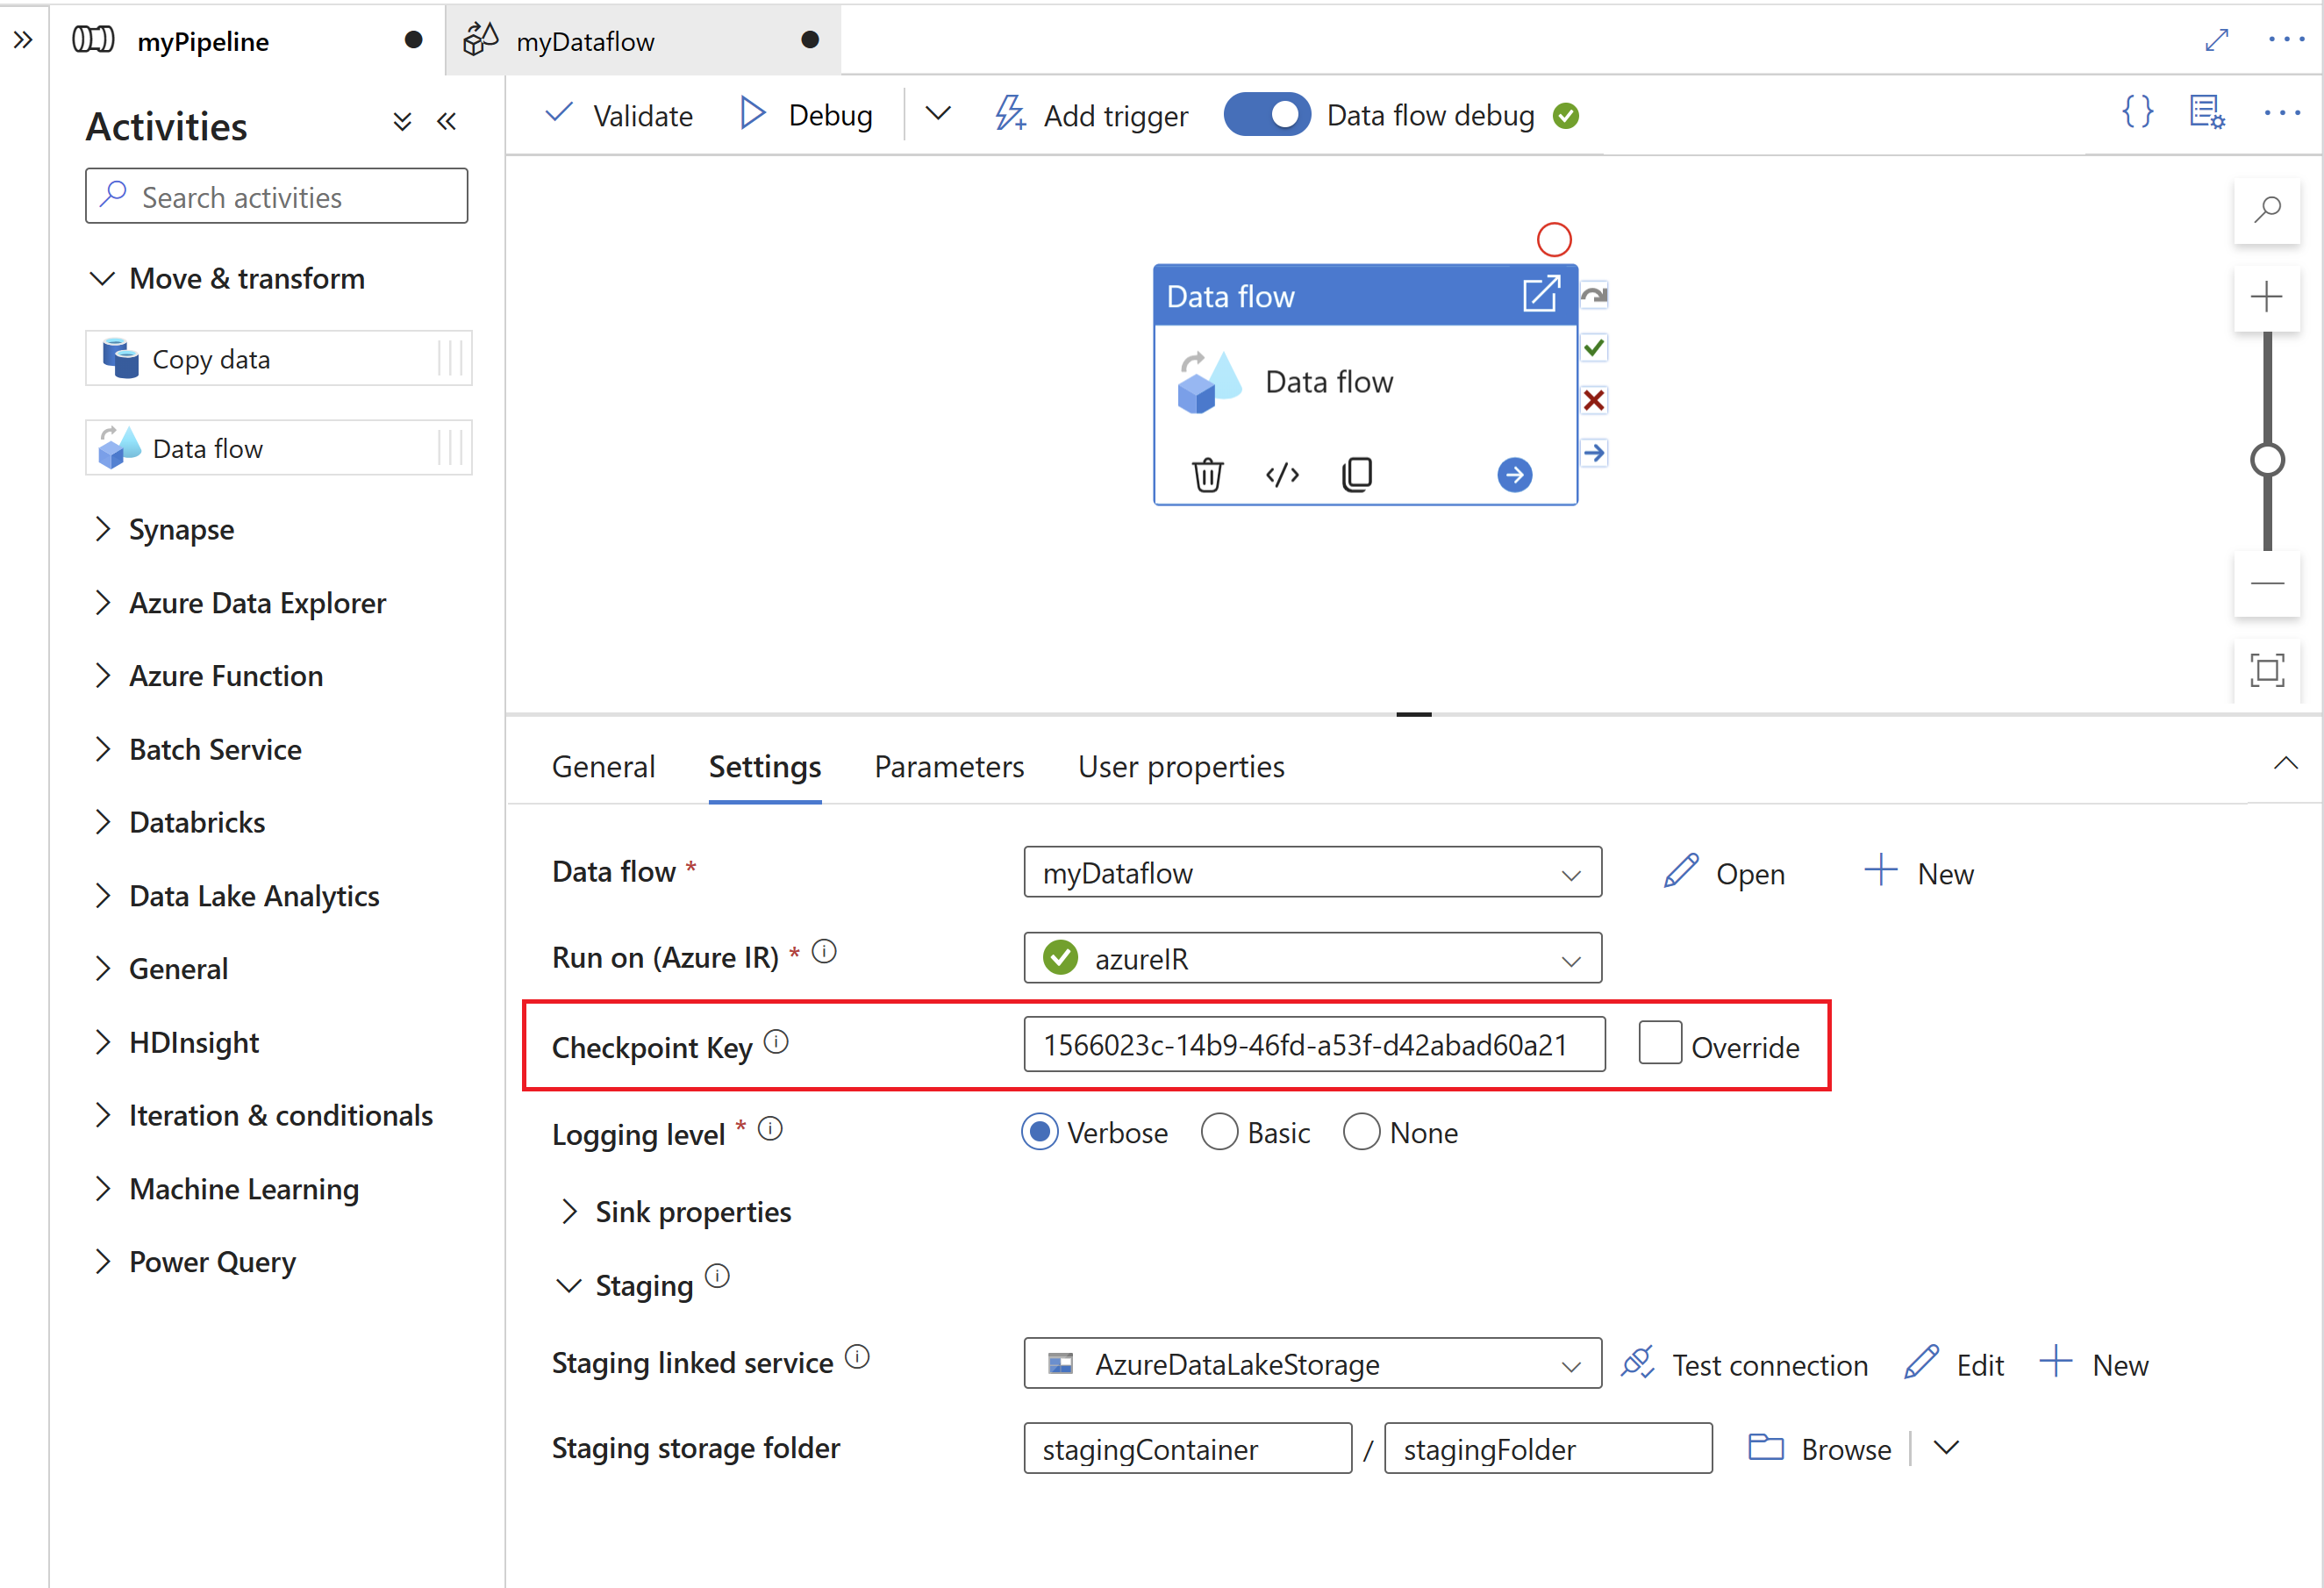Open the myDataflow dropdown selector
The height and width of the screenshot is (1588, 2324).
tap(1571, 873)
